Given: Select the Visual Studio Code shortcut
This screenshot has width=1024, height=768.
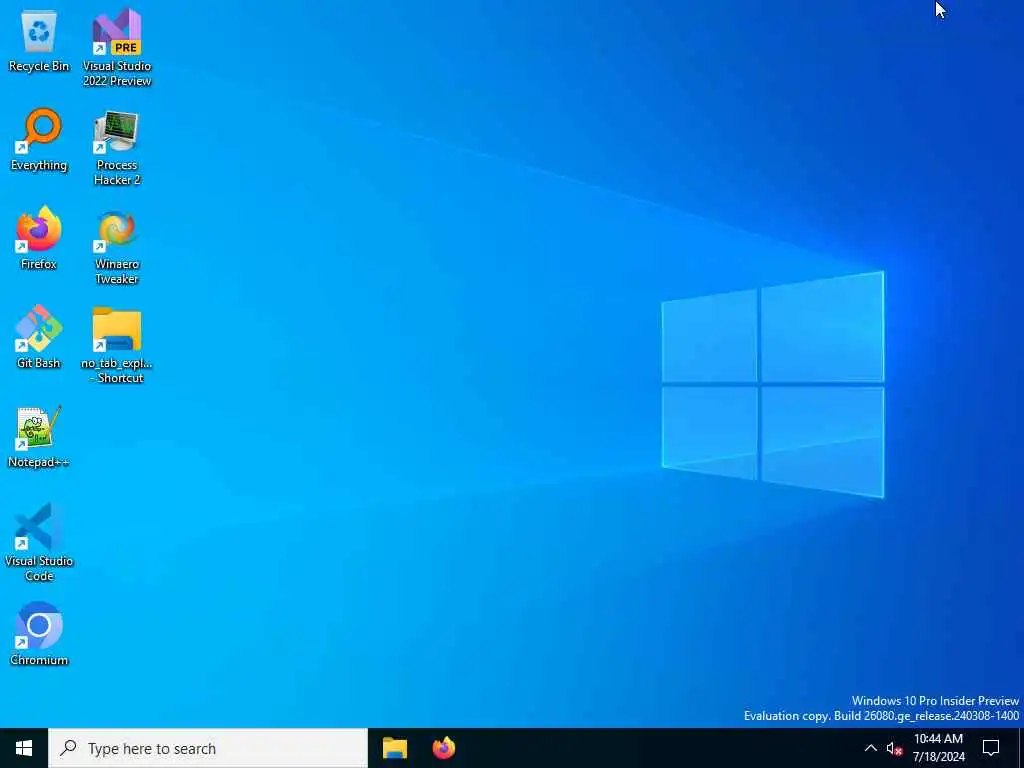Looking at the screenshot, I should coord(39,542).
